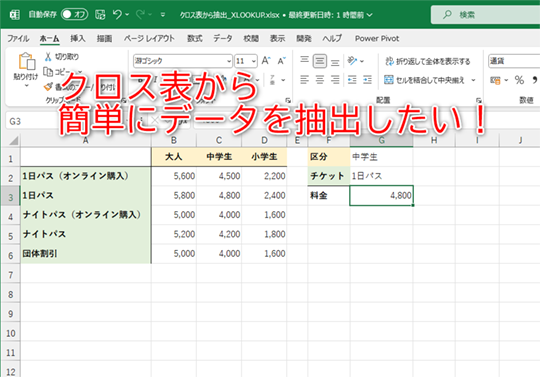Open the font size dropdown showing 11

click(254, 61)
